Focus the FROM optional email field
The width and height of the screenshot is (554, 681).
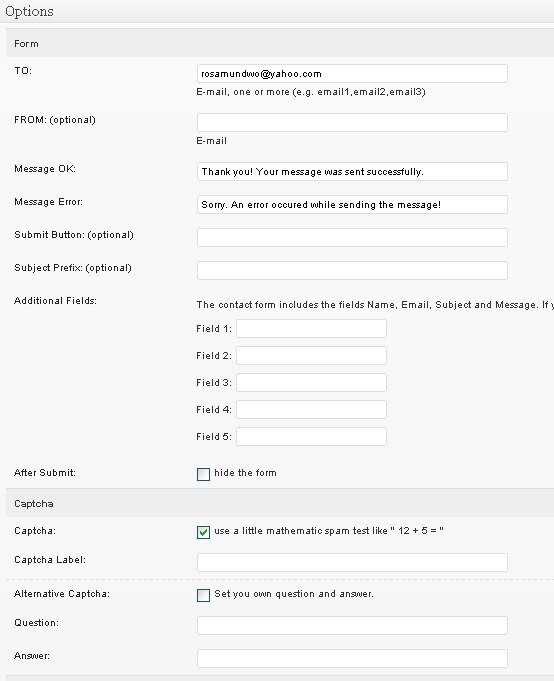click(352, 122)
